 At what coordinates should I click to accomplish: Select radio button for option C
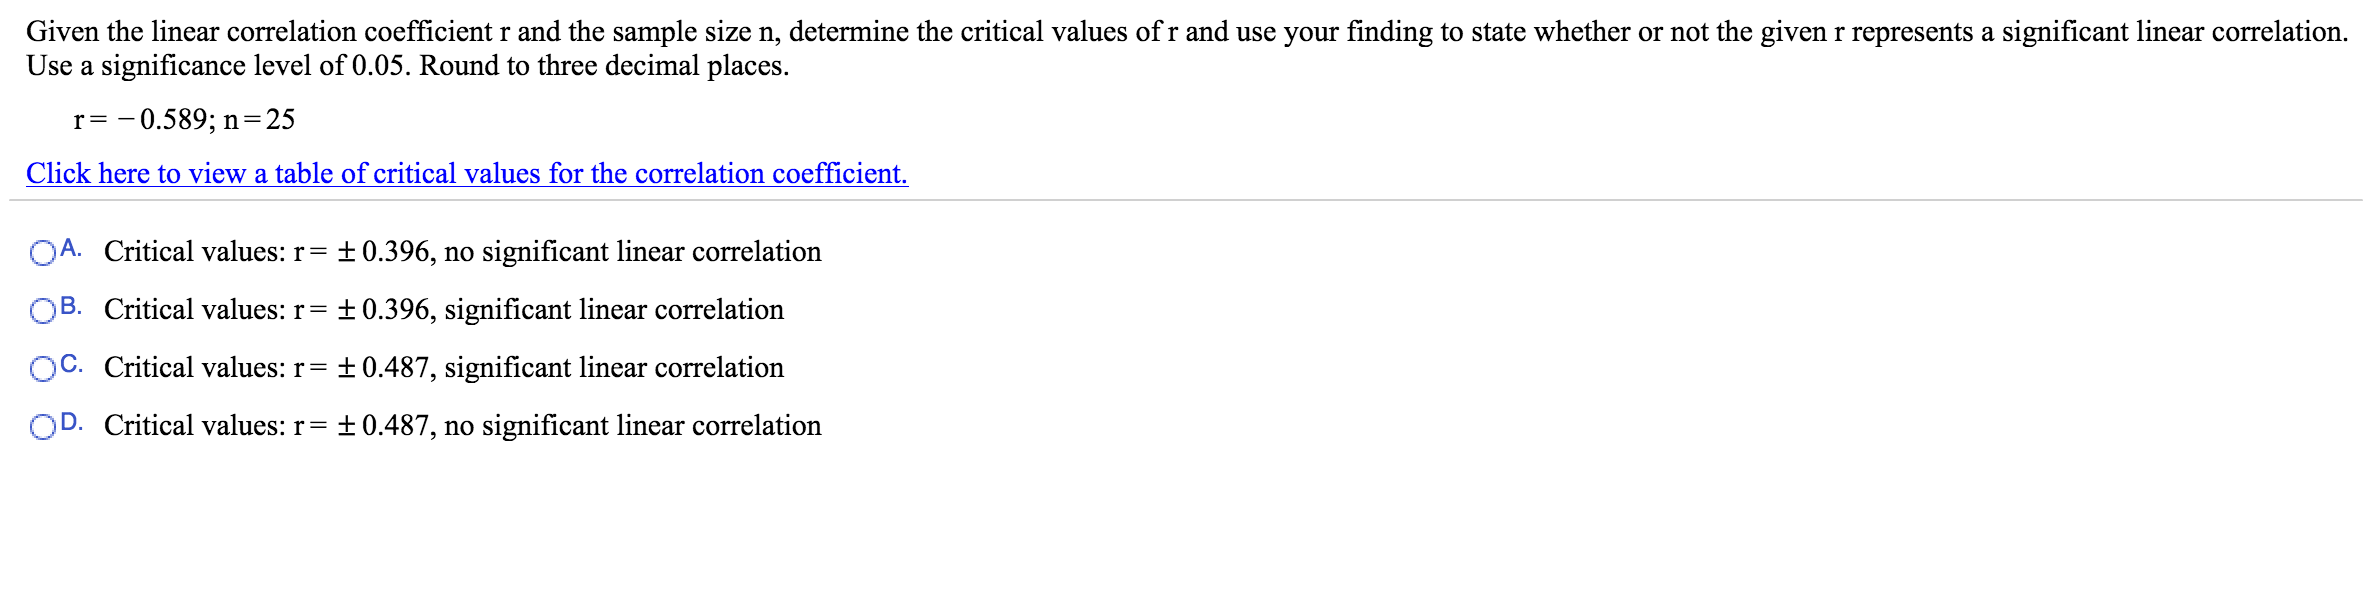tap(43, 369)
